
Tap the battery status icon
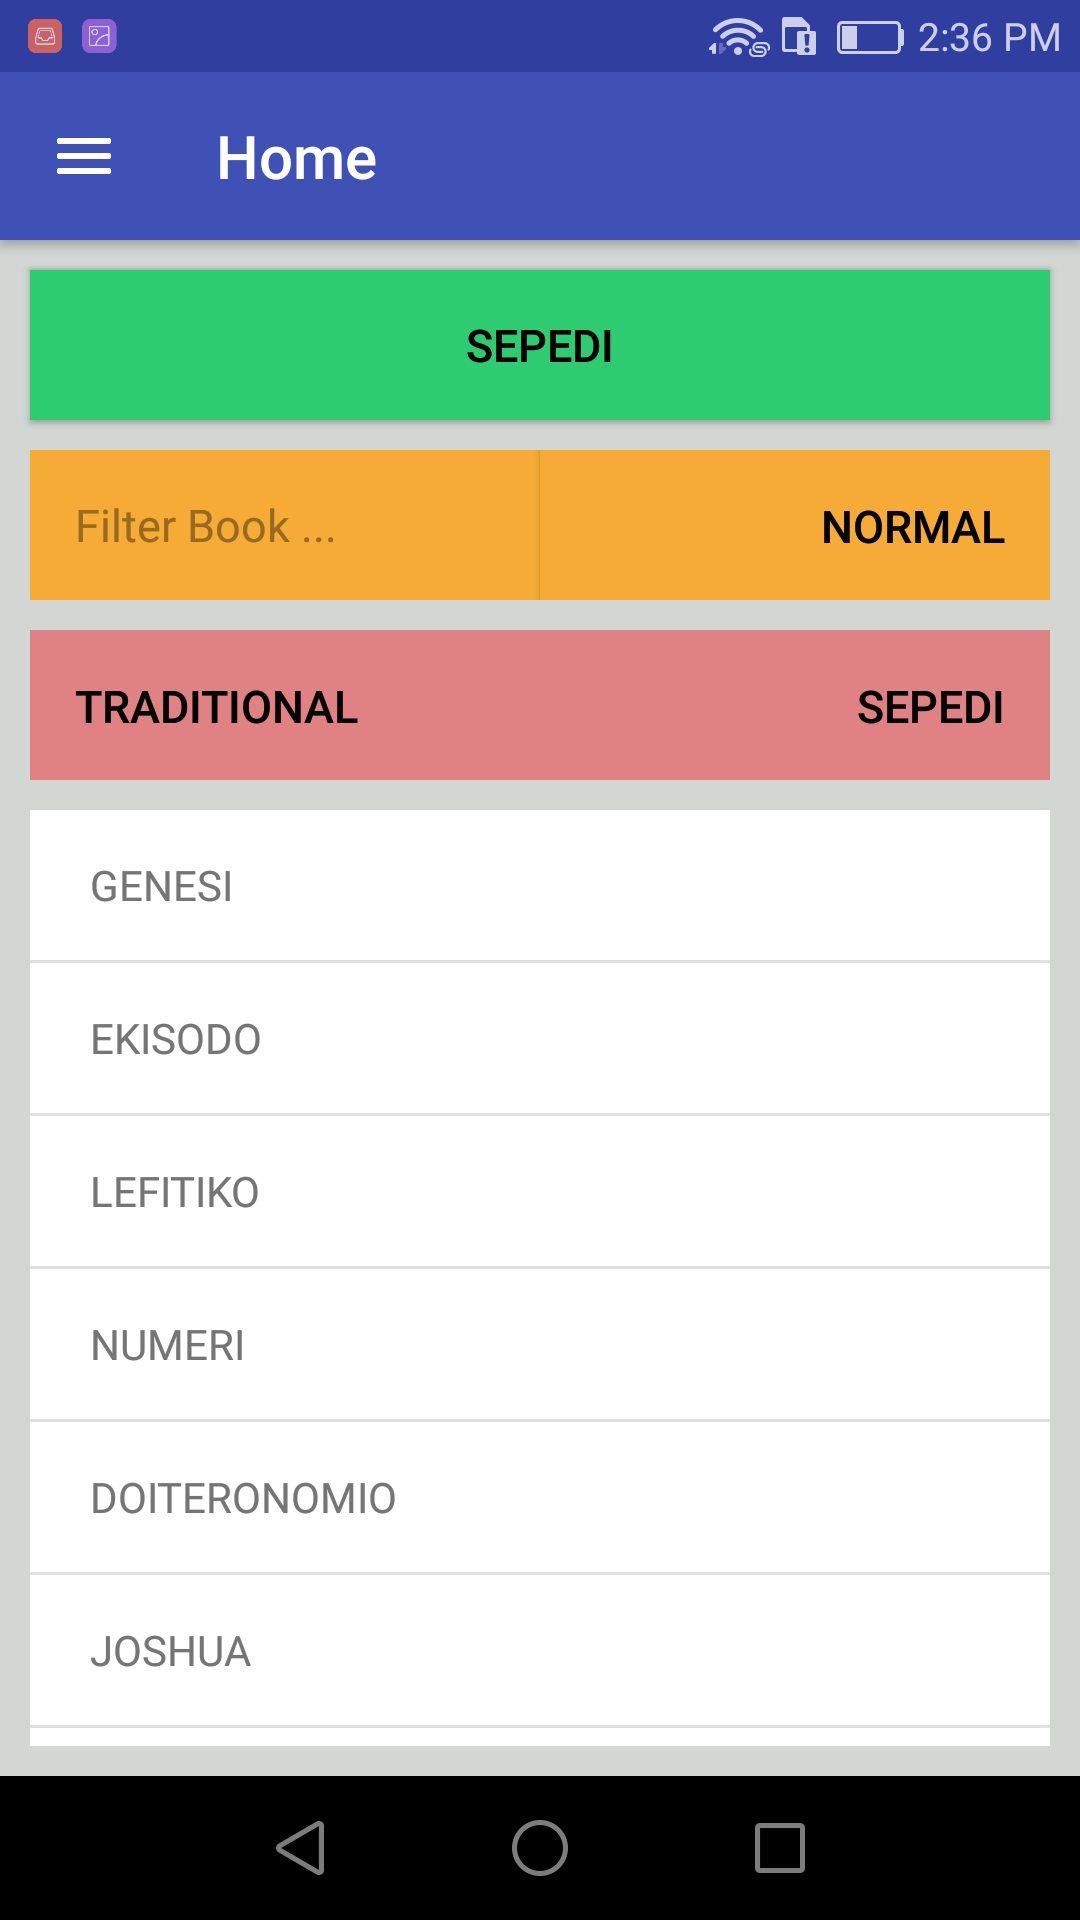(870, 38)
